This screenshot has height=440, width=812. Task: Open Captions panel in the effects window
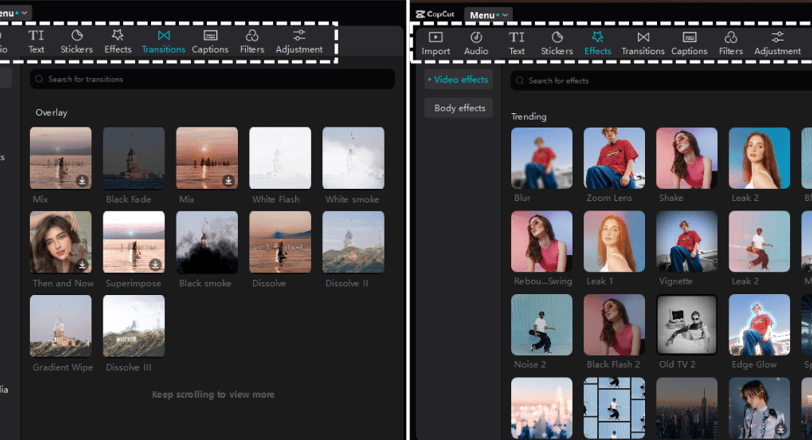tap(689, 43)
